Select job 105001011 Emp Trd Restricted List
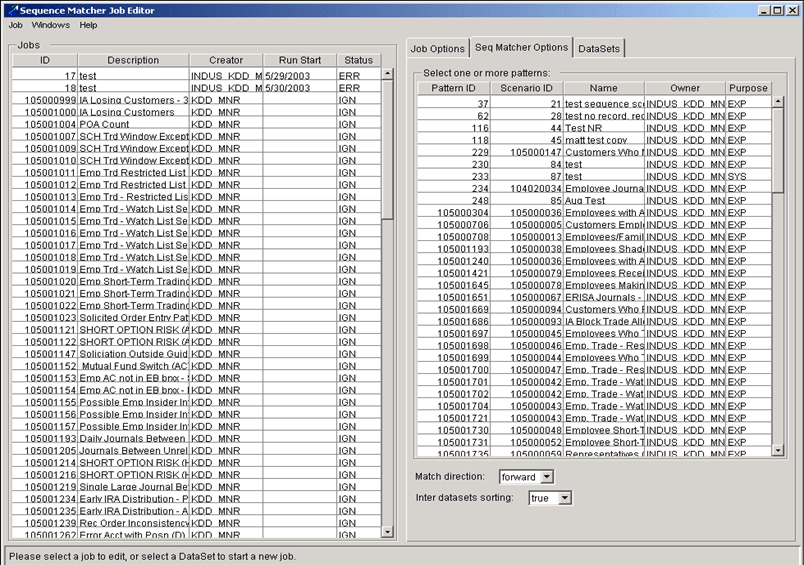The width and height of the screenshot is (804, 565). tap(196, 173)
